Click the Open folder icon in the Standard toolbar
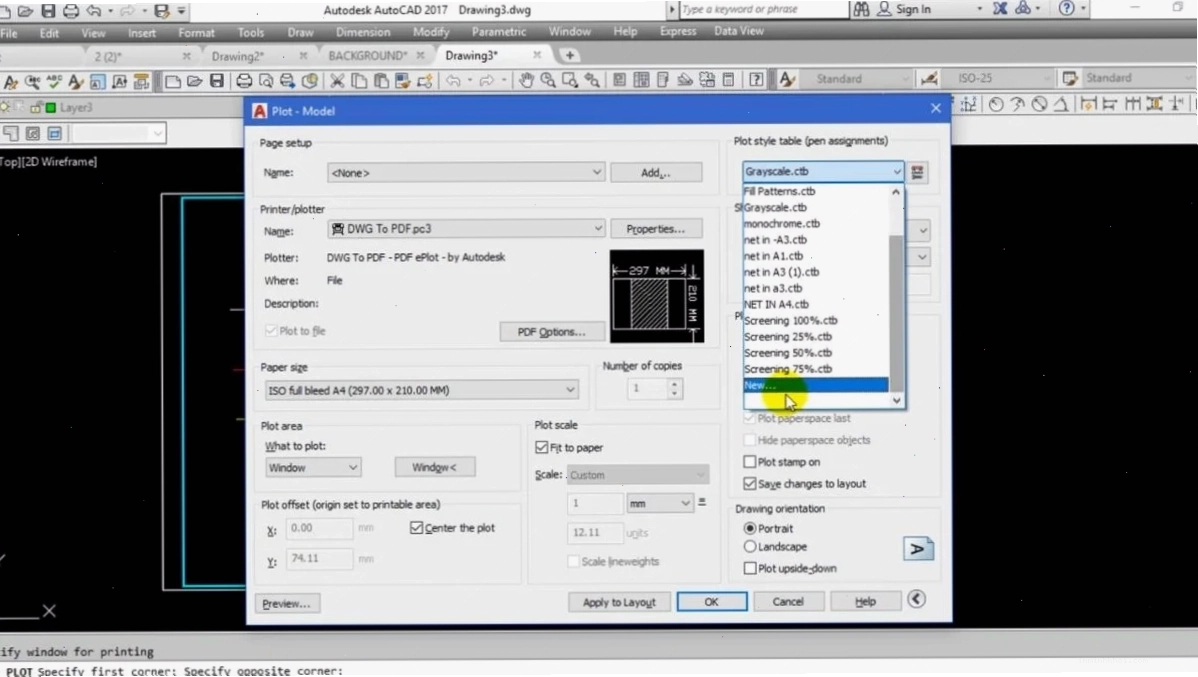The image size is (1198, 677). [x=194, y=80]
